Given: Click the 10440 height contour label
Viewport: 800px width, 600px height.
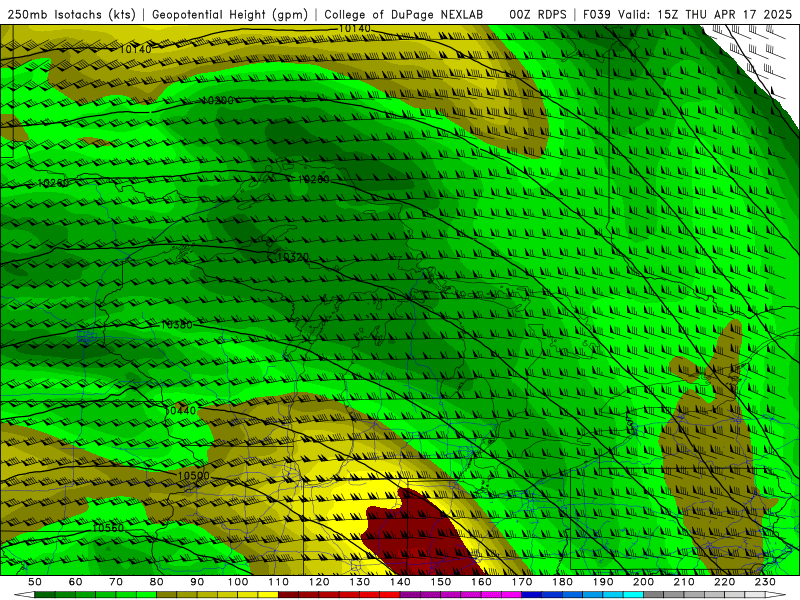Looking at the screenshot, I should tap(181, 411).
